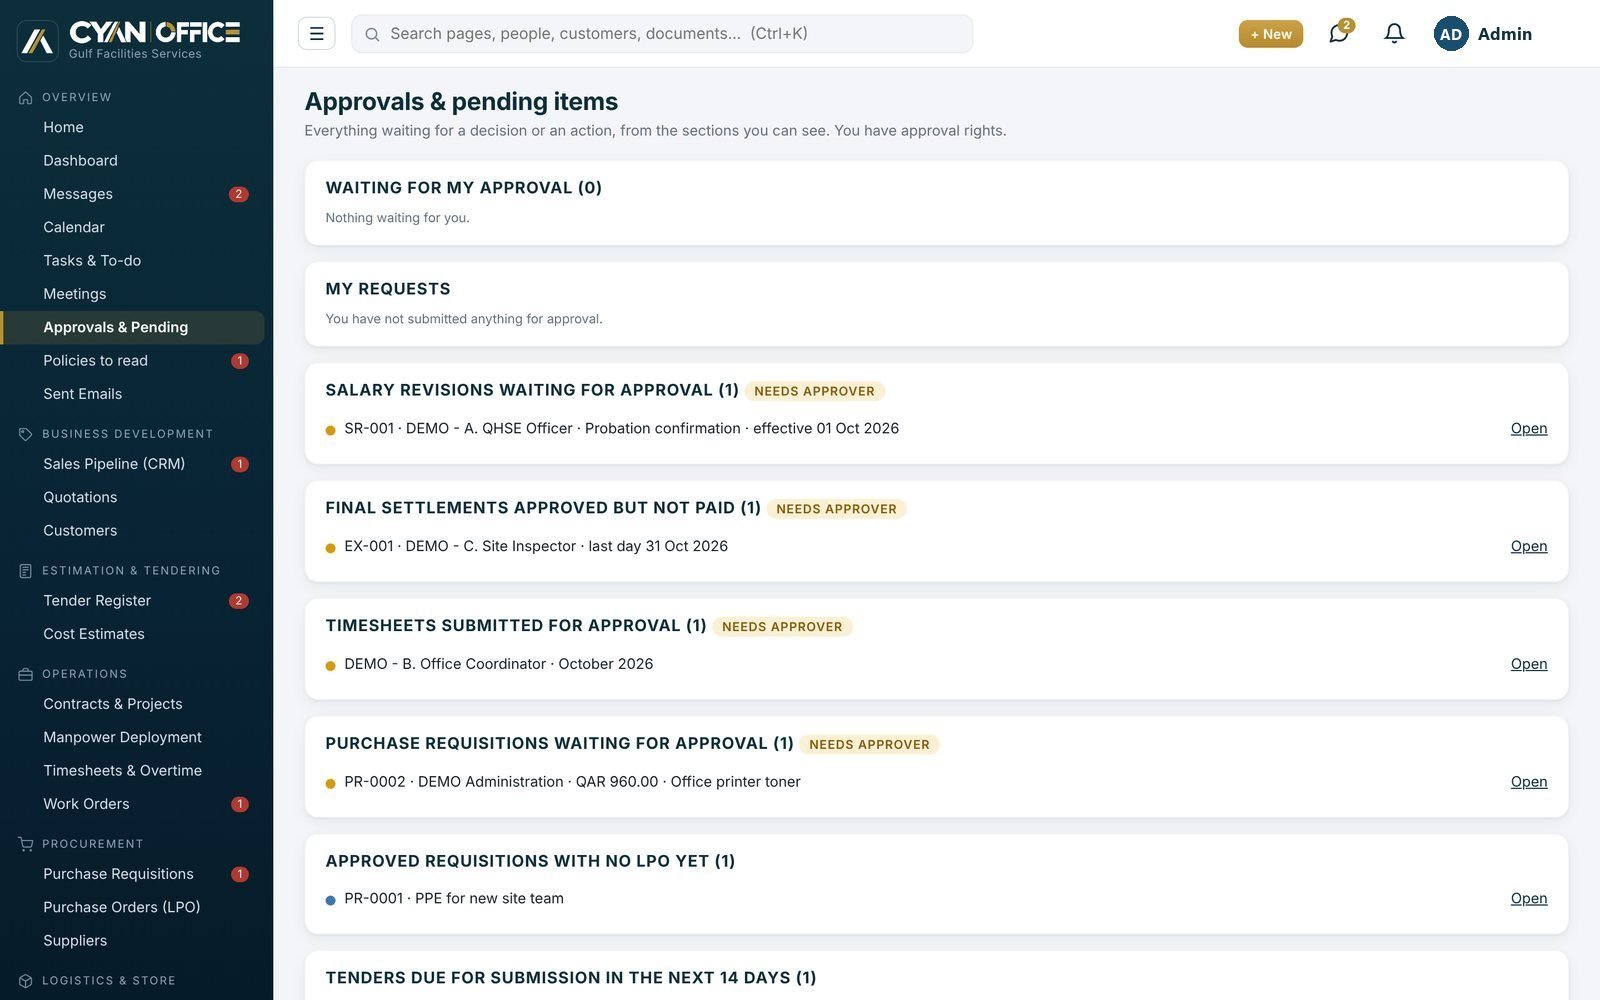
Task: Click Needs Approver badge on Timesheets
Action: [782, 627]
